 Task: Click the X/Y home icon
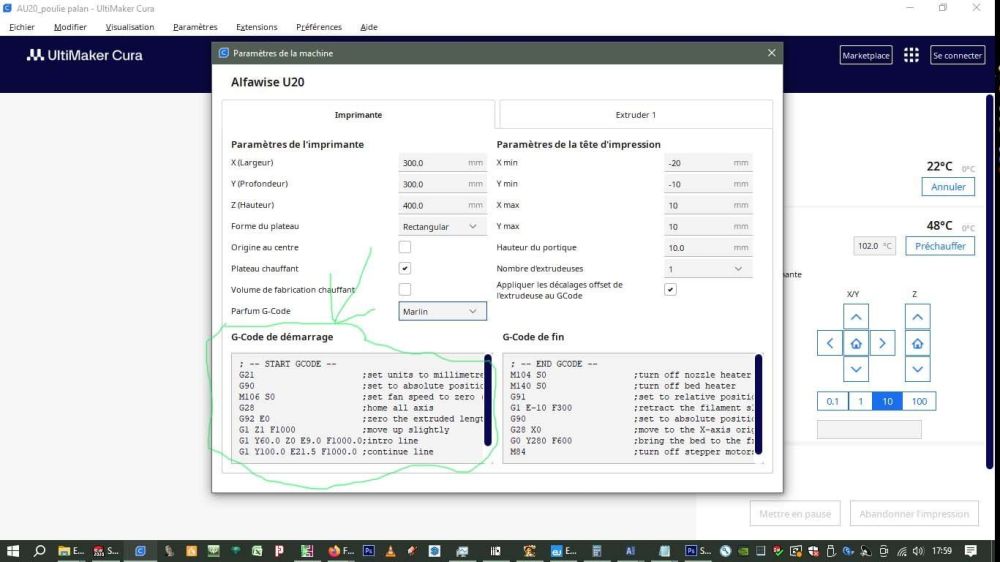(x=856, y=343)
